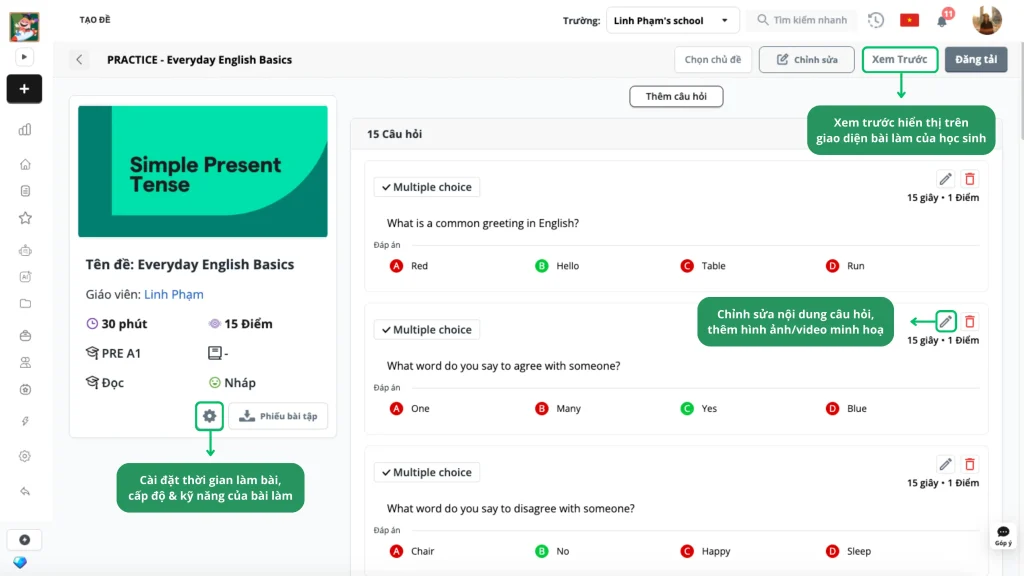
Task: Click the notification bell icon
Action: click(942, 21)
